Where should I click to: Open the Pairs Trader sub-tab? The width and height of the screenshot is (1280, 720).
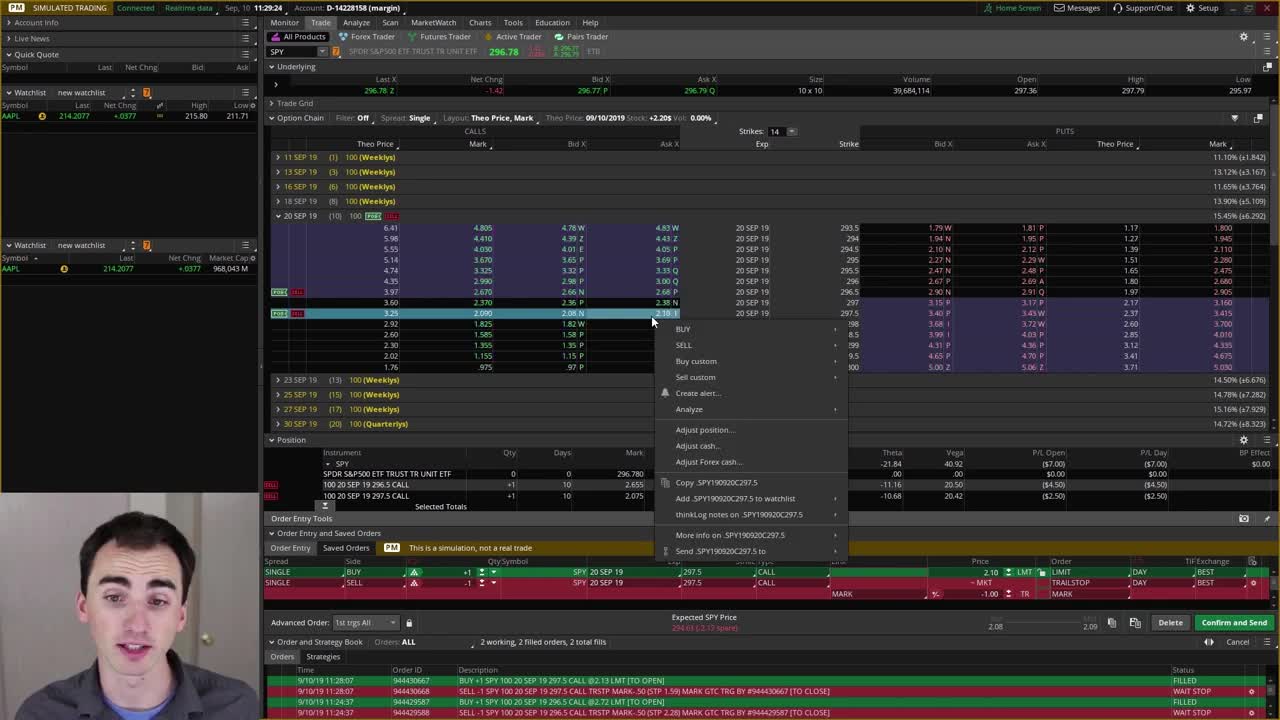coord(582,37)
